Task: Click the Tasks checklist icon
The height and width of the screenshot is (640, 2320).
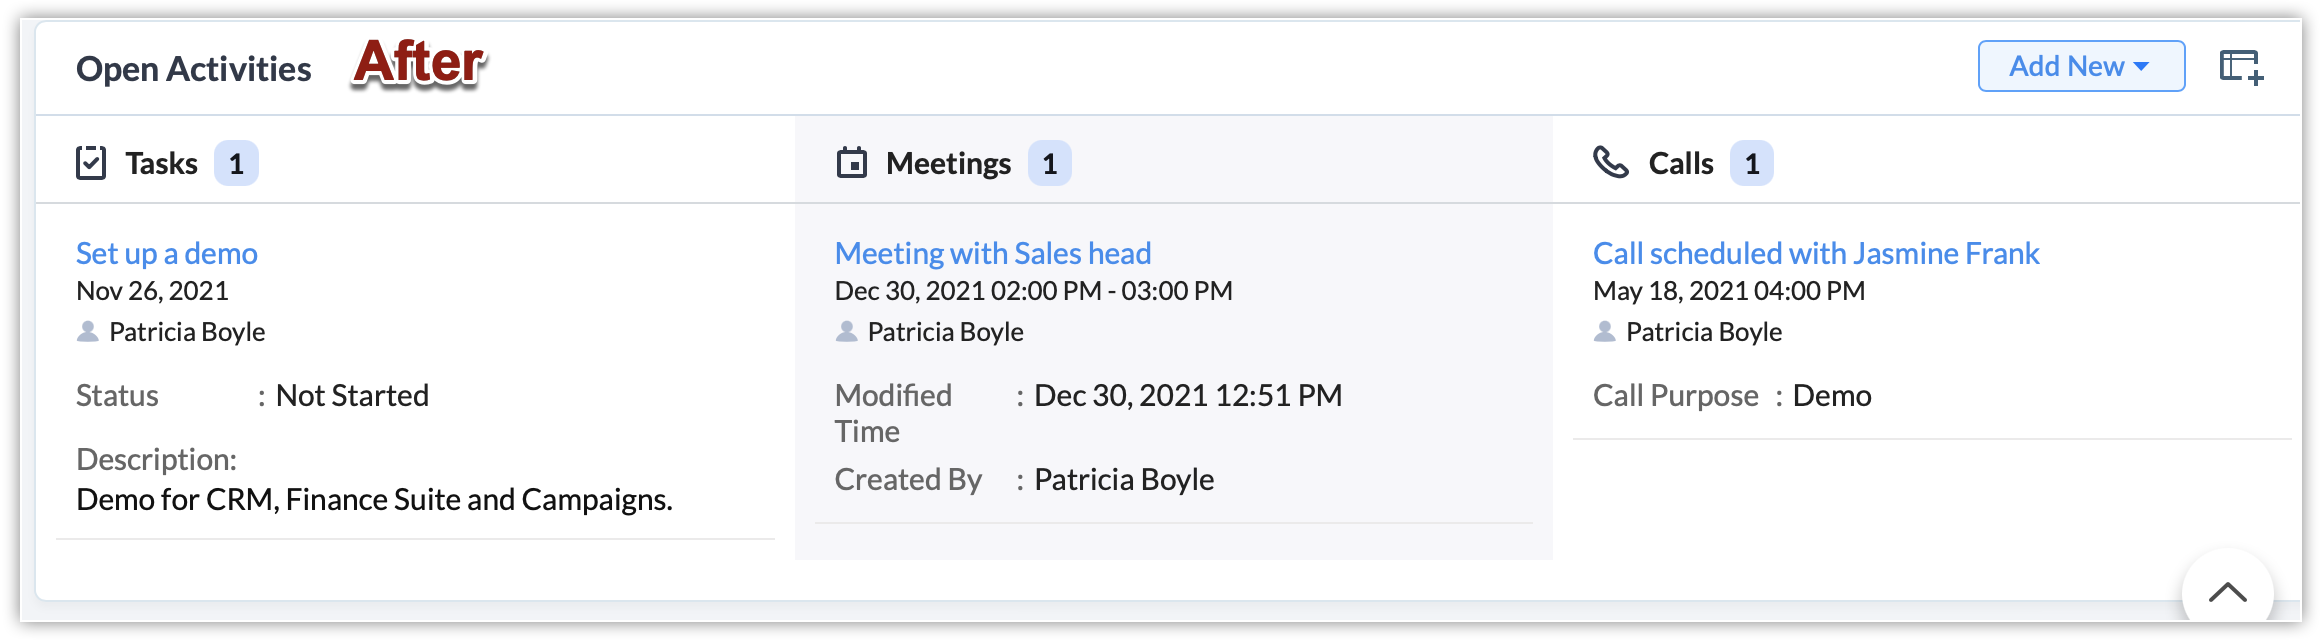Action: click(91, 163)
